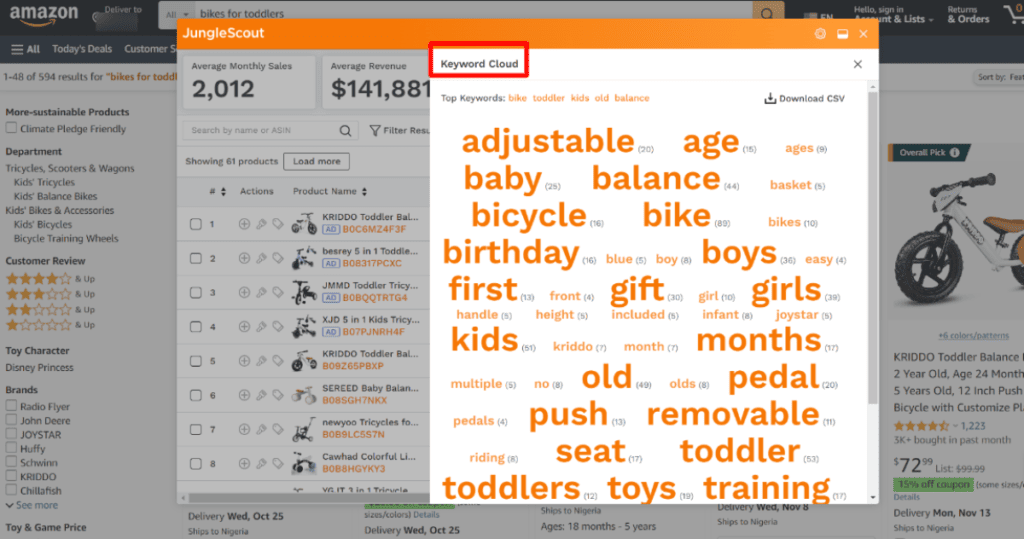Click Amazon search magnifier button

click(767, 14)
